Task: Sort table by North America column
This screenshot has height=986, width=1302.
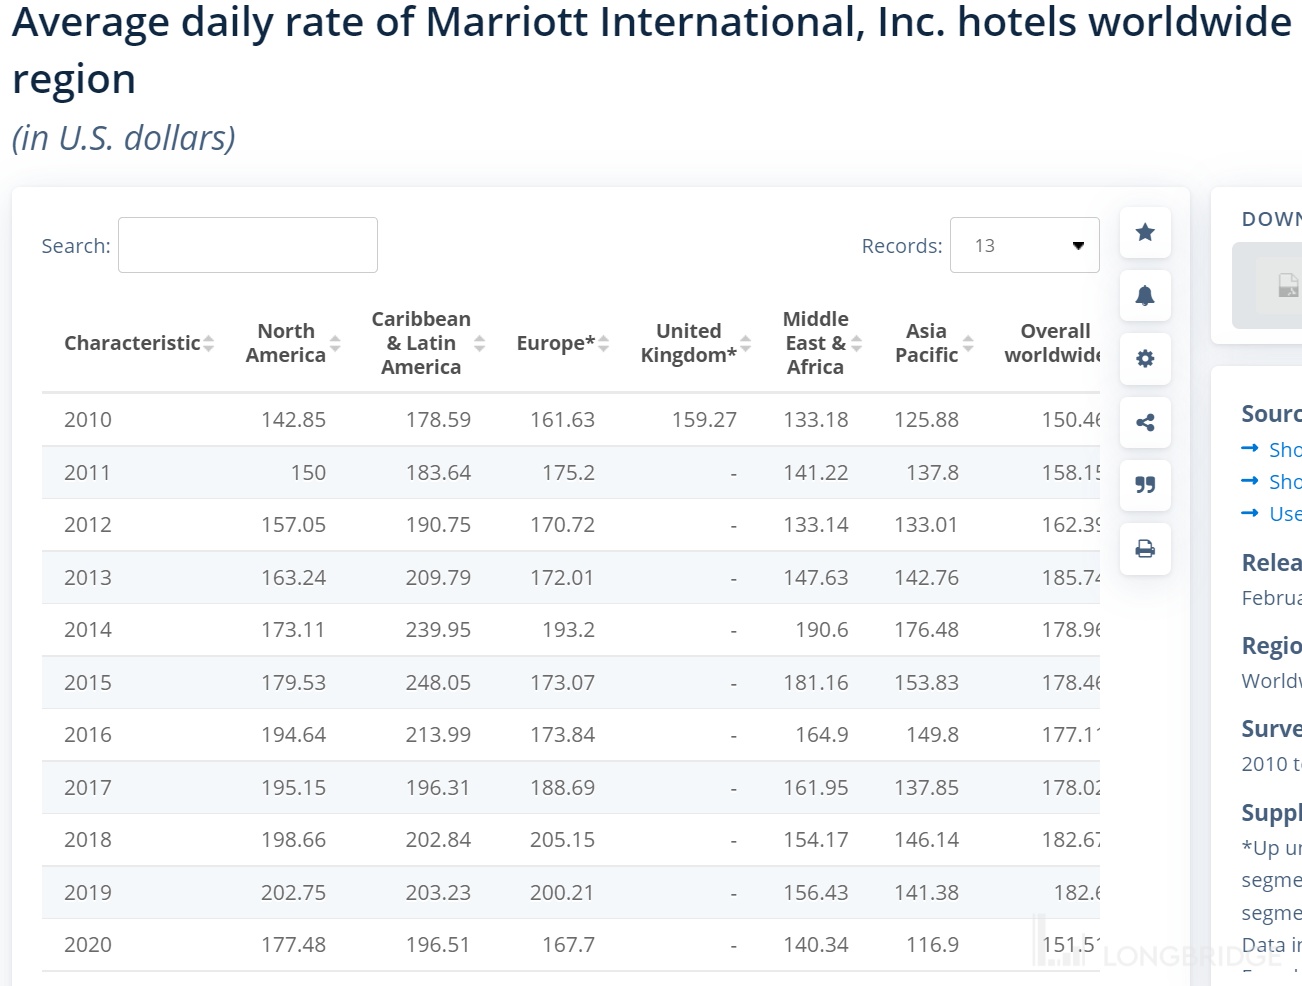Action: [335, 343]
